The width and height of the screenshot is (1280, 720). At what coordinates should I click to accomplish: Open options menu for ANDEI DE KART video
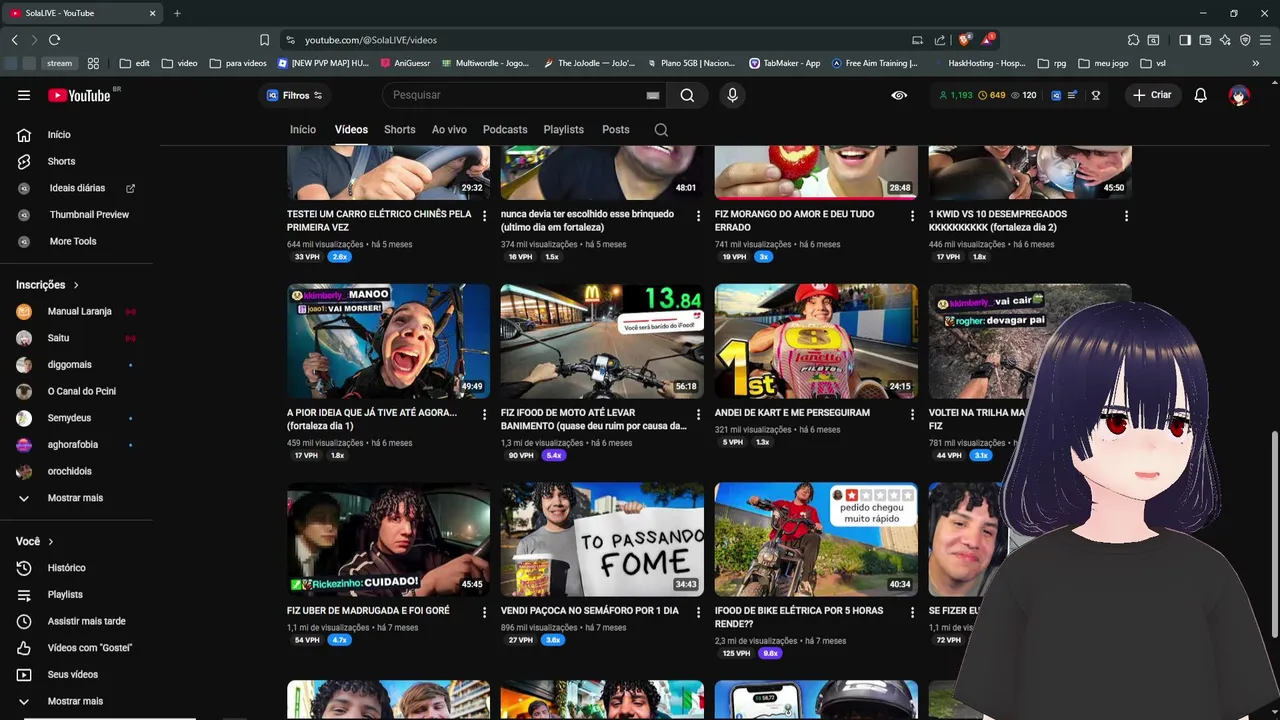[x=912, y=414]
